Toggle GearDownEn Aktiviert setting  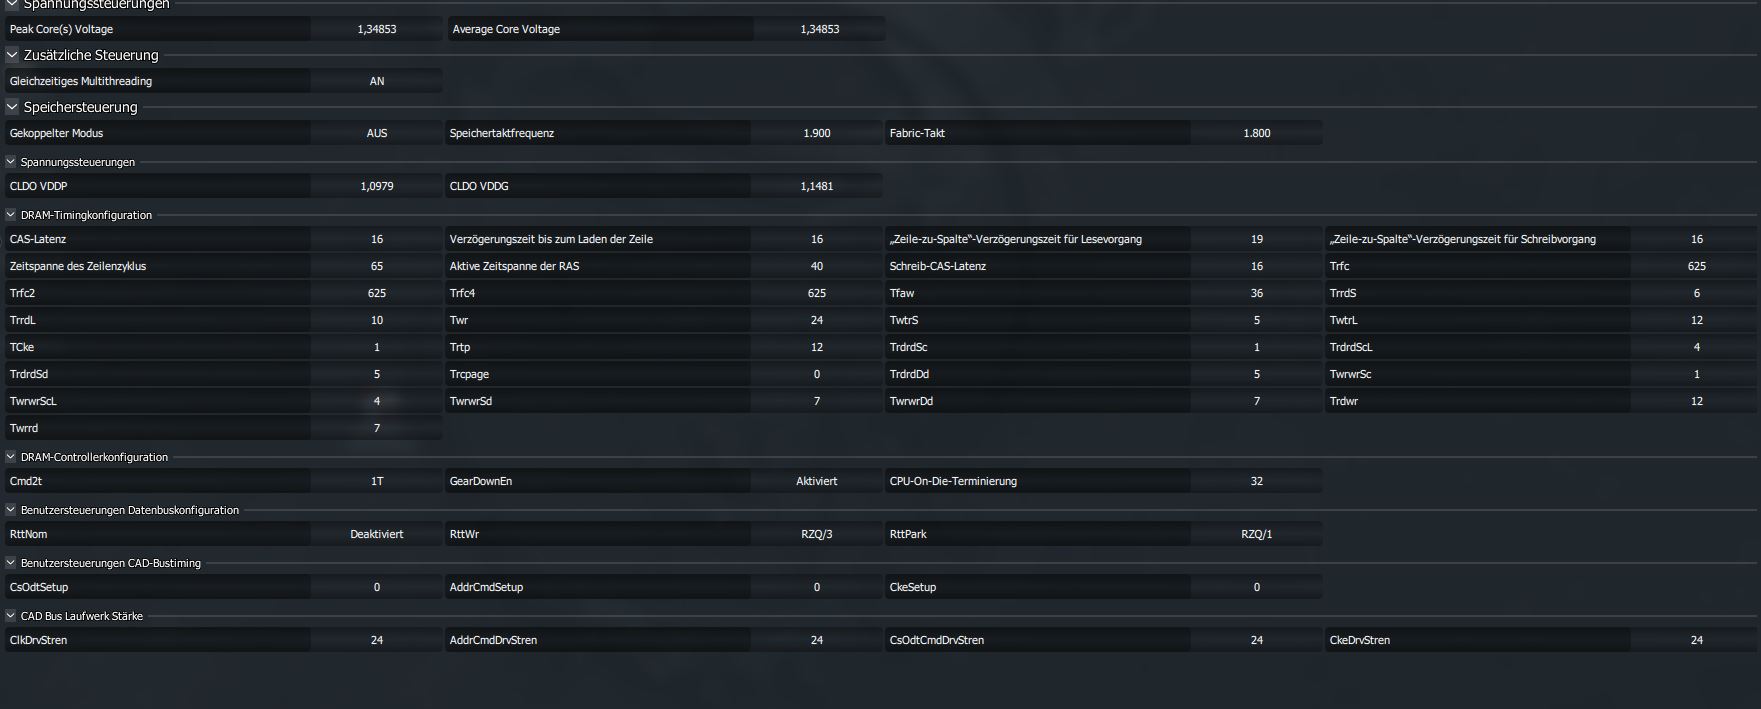point(817,481)
